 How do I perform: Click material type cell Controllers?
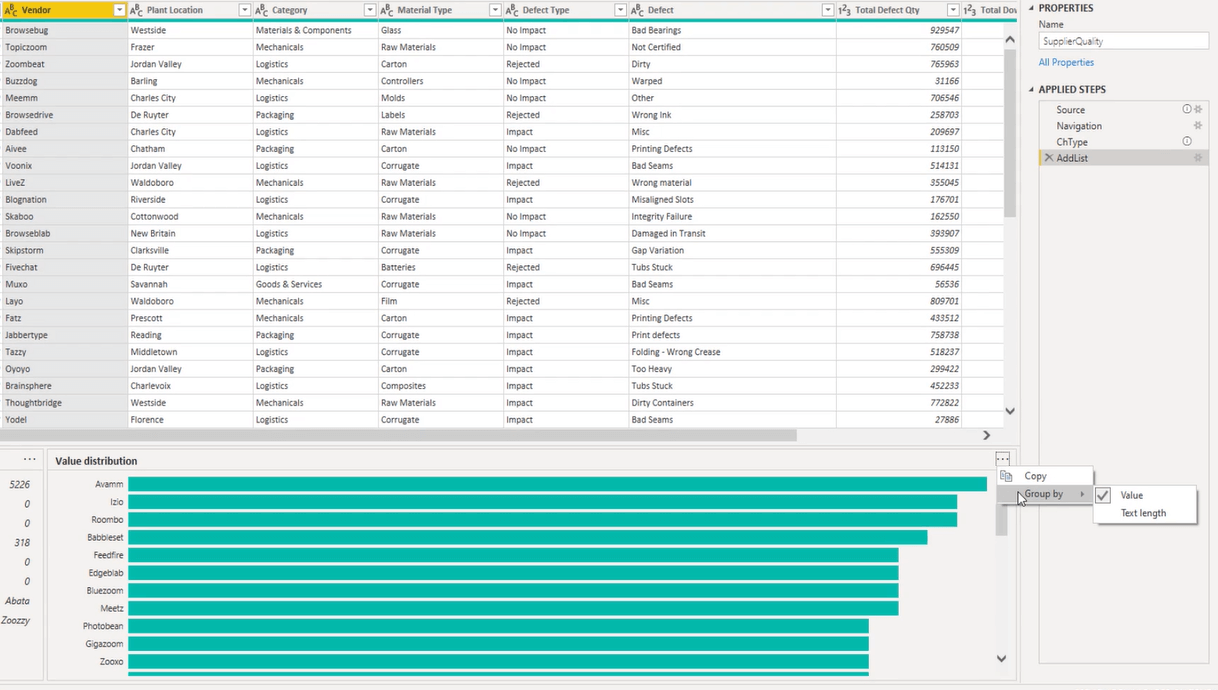[440, 81]
